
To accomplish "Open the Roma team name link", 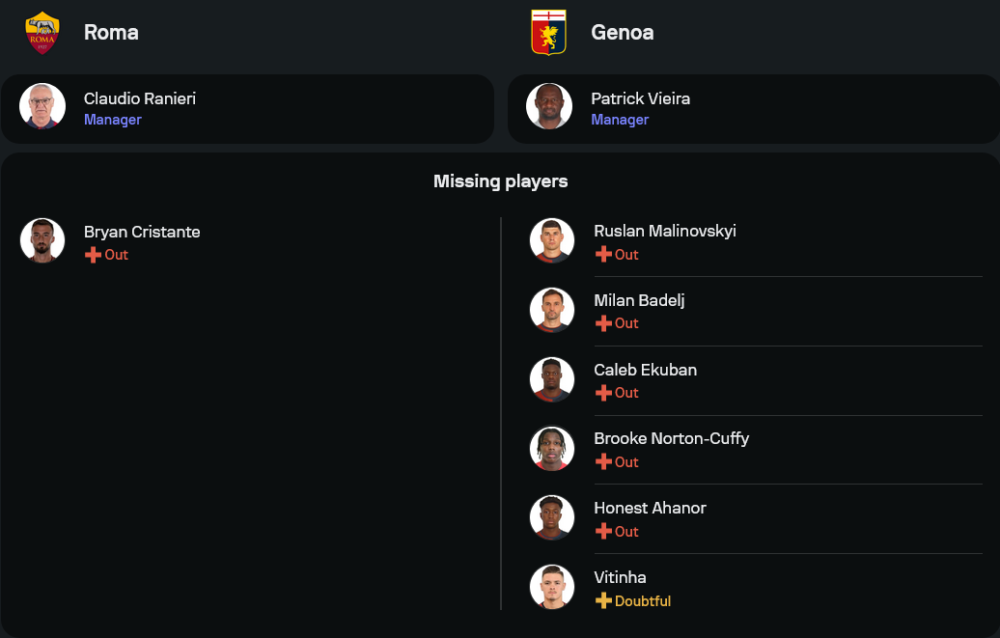I will 111,32.
